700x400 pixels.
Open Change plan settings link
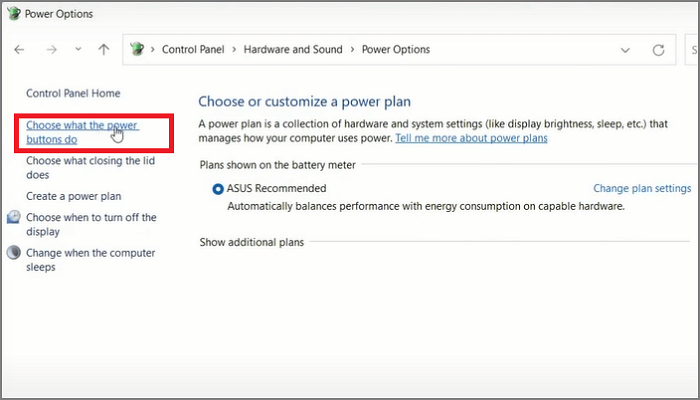click(641, 188)
